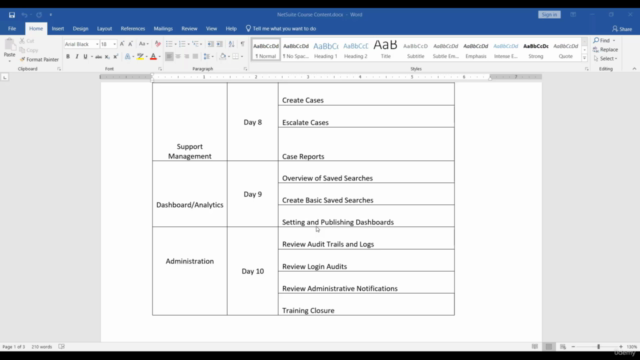Apply superscript formatting
The image size is (640, 360).
click(x=116, y=57)
